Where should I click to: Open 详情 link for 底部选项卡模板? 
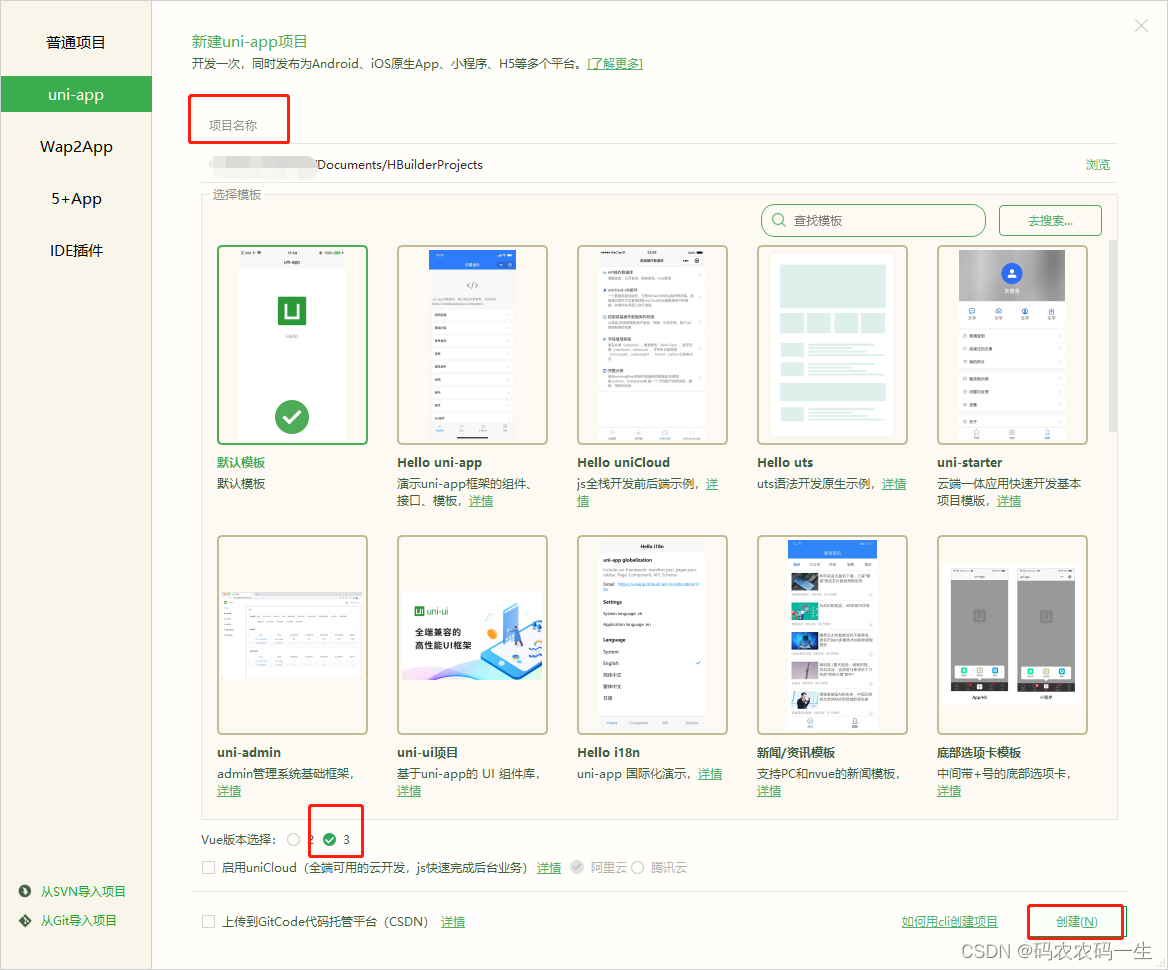(x=949, y=790)
